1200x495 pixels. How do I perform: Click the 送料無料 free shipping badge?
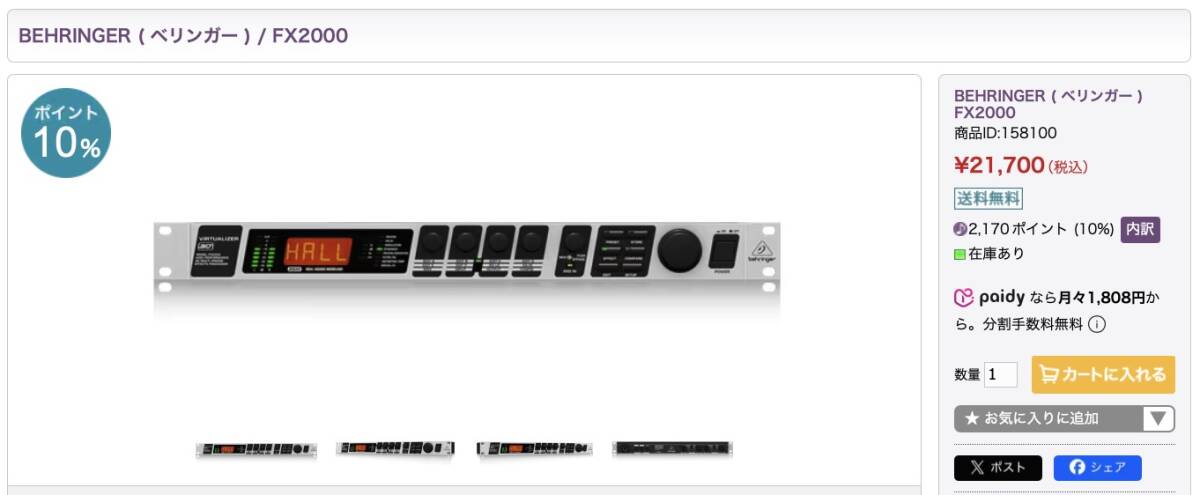tap(989, 198)
